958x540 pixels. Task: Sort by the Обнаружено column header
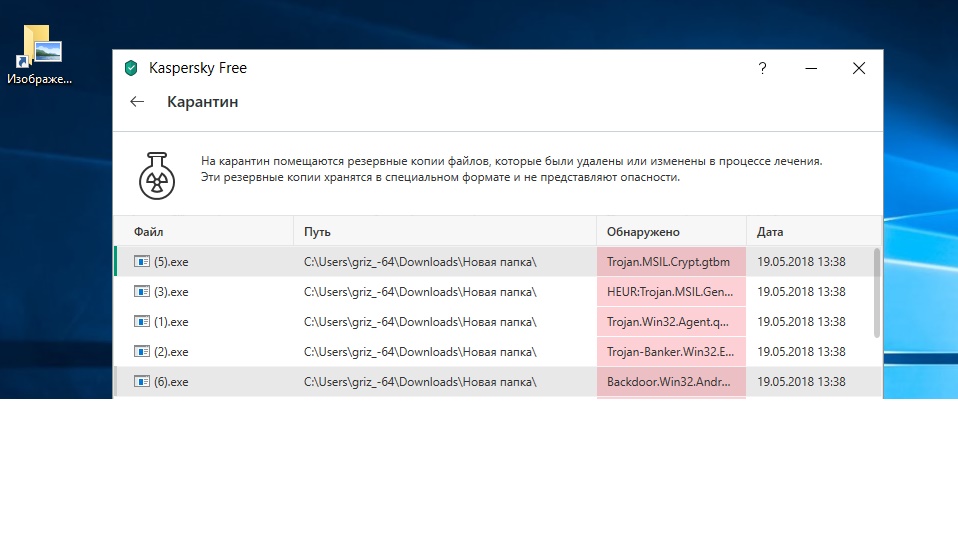coord(643,232)
